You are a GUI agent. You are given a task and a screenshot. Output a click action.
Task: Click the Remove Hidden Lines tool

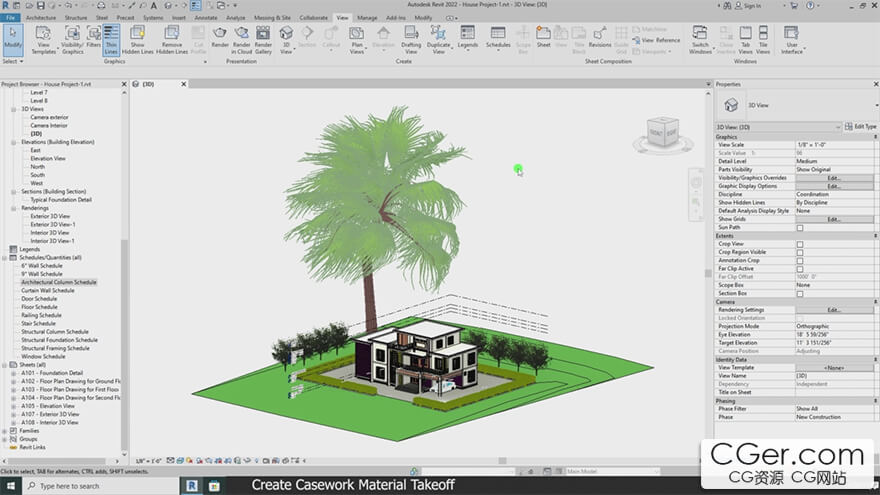(x=172, y=39)
